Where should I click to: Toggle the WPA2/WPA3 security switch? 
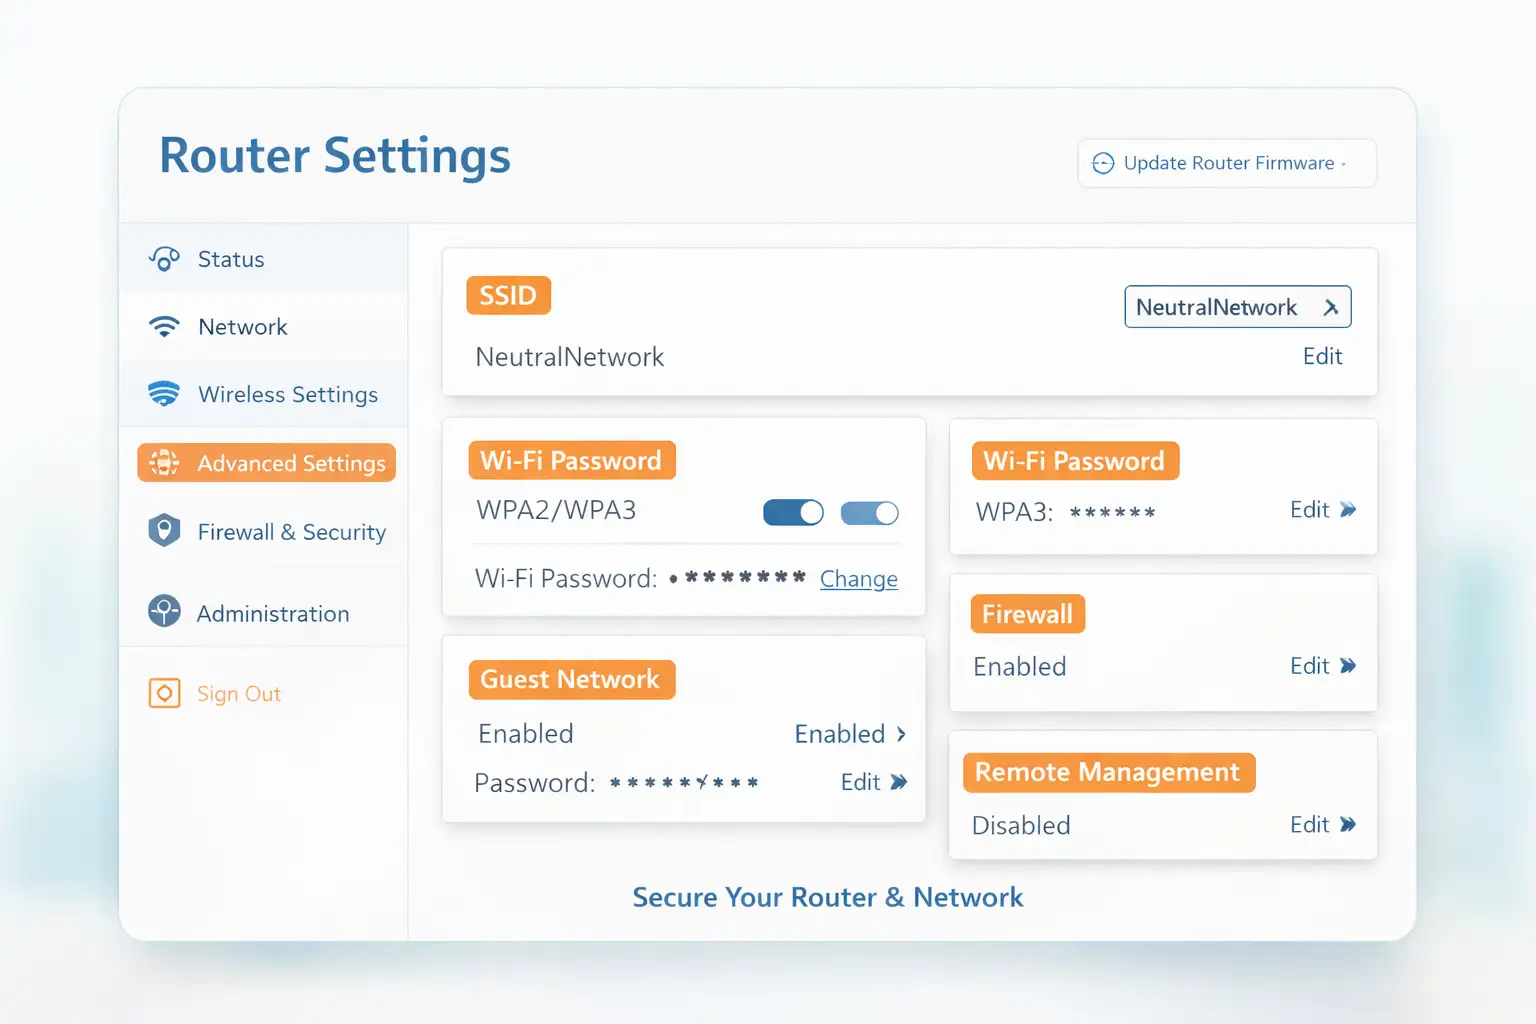pos(793,512)
